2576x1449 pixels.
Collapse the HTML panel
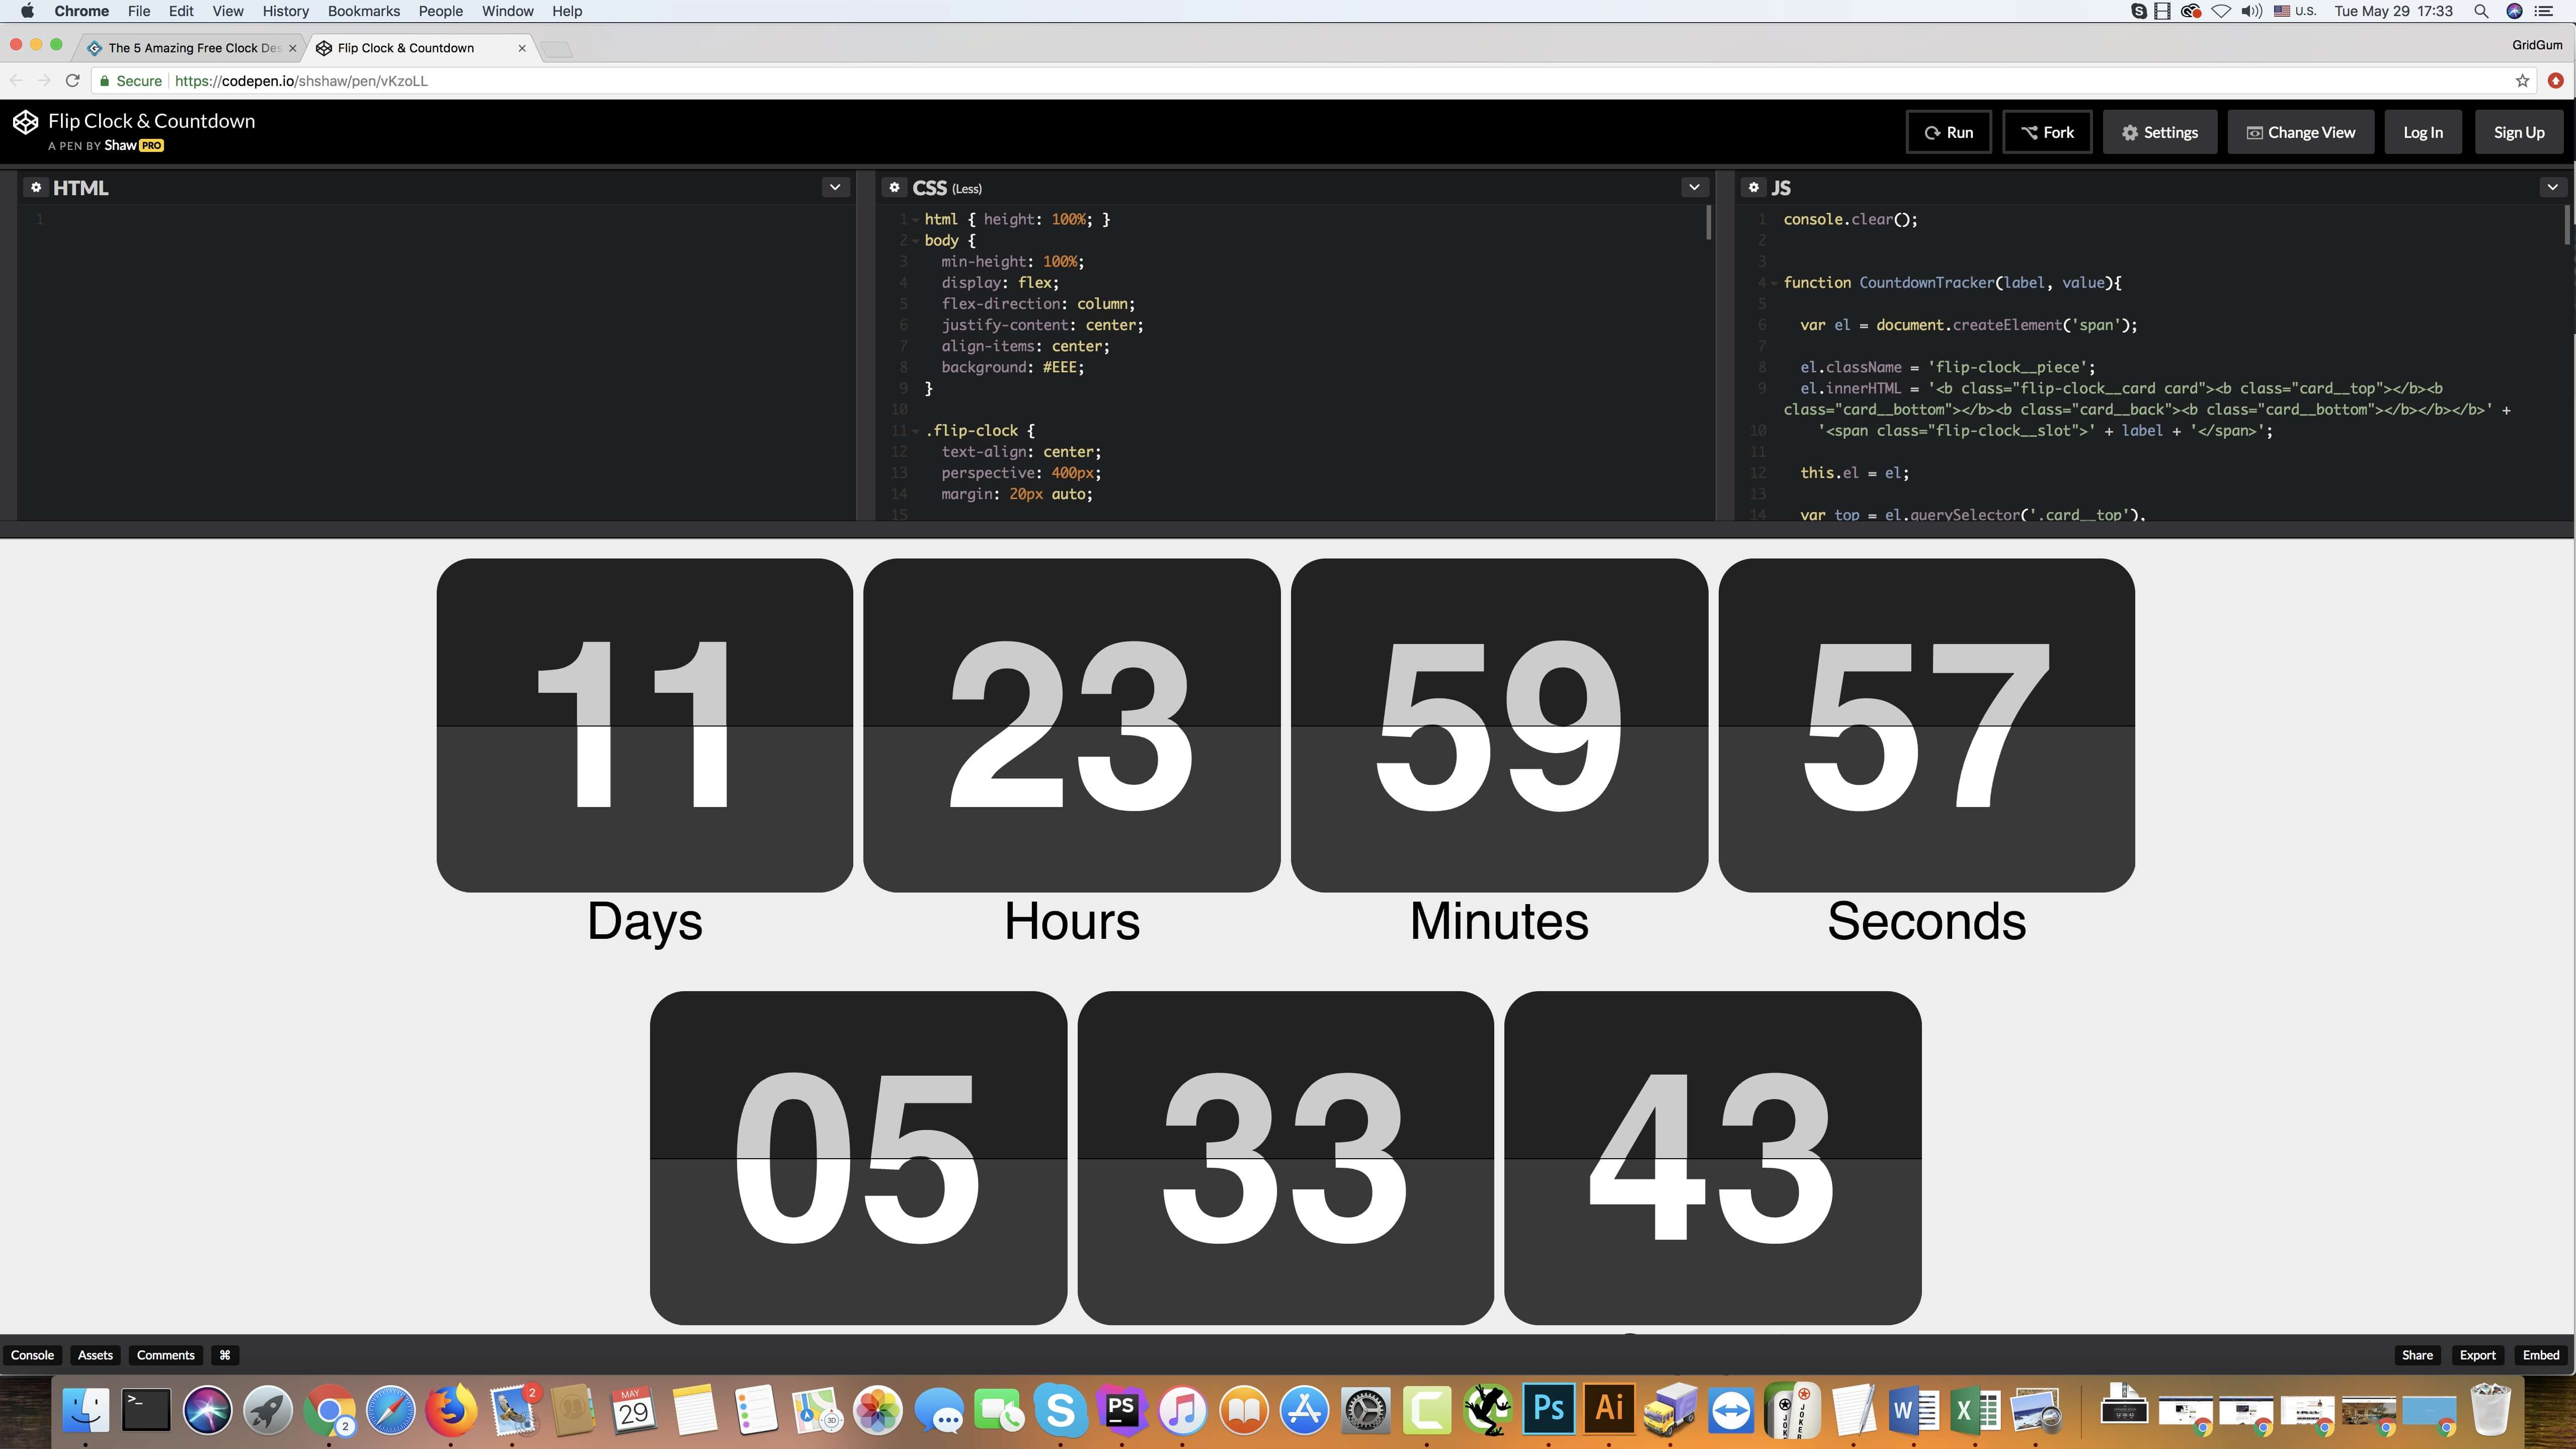[x=835, y=188]
